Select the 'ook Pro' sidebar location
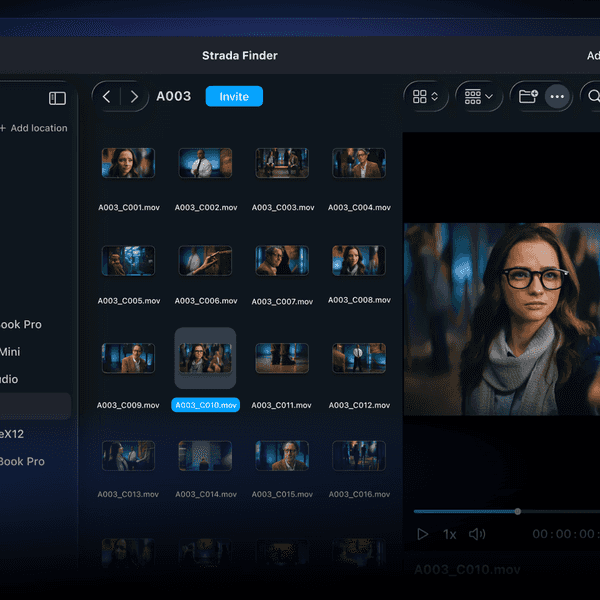Image resolution: width=600 pixels, height=600 pixels. [x=21, y=324]
